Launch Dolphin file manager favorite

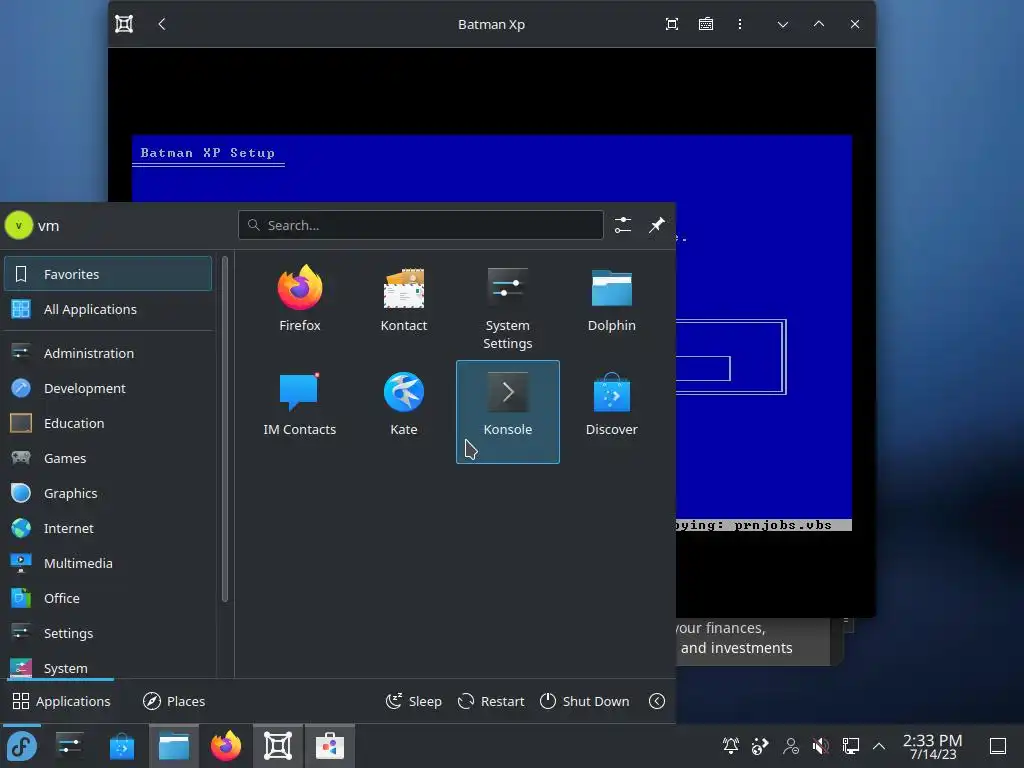pos(611,298)
